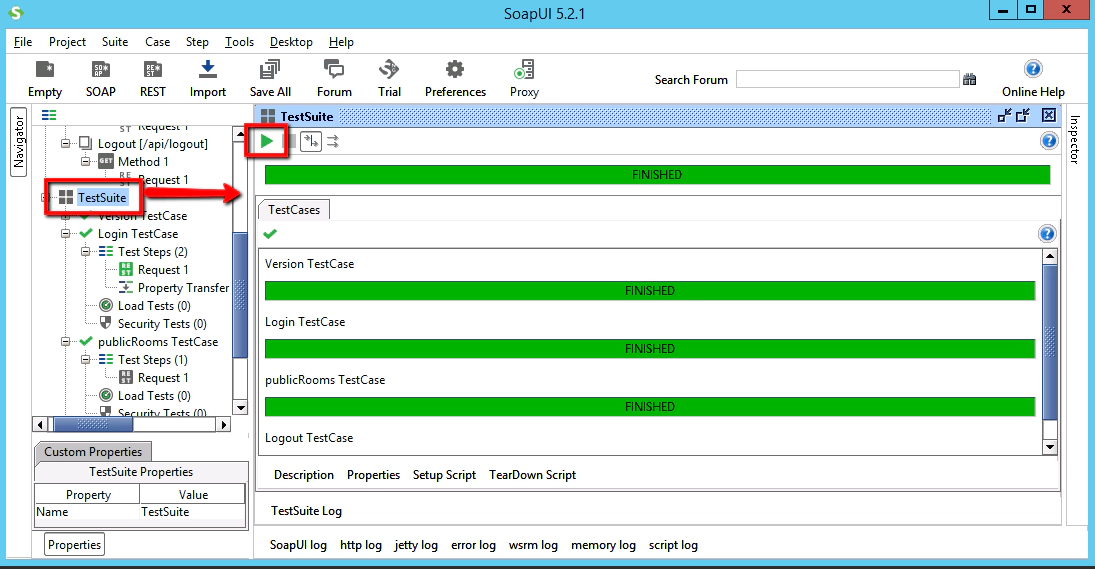The image size is (1095, 569).
Task: Select Property Transfer test step
Action: [183, 288]
